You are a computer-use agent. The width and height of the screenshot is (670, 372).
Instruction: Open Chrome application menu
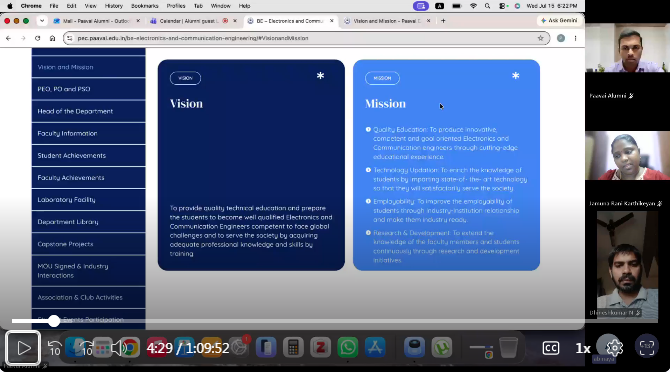(x=31, y=6)
